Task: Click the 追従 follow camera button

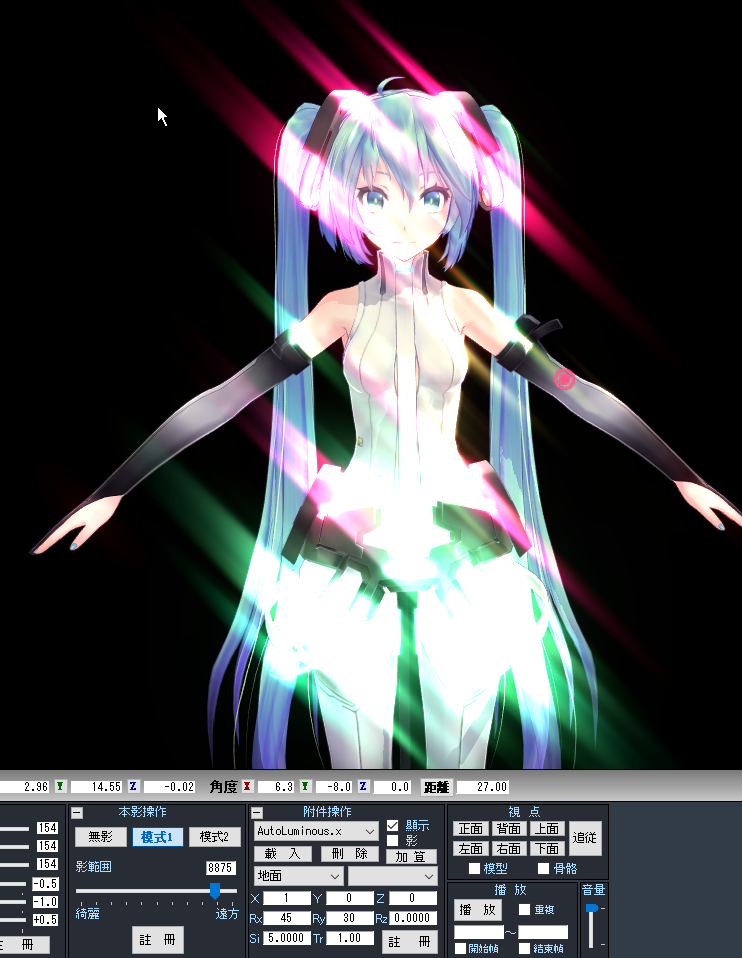Action: 585,838
